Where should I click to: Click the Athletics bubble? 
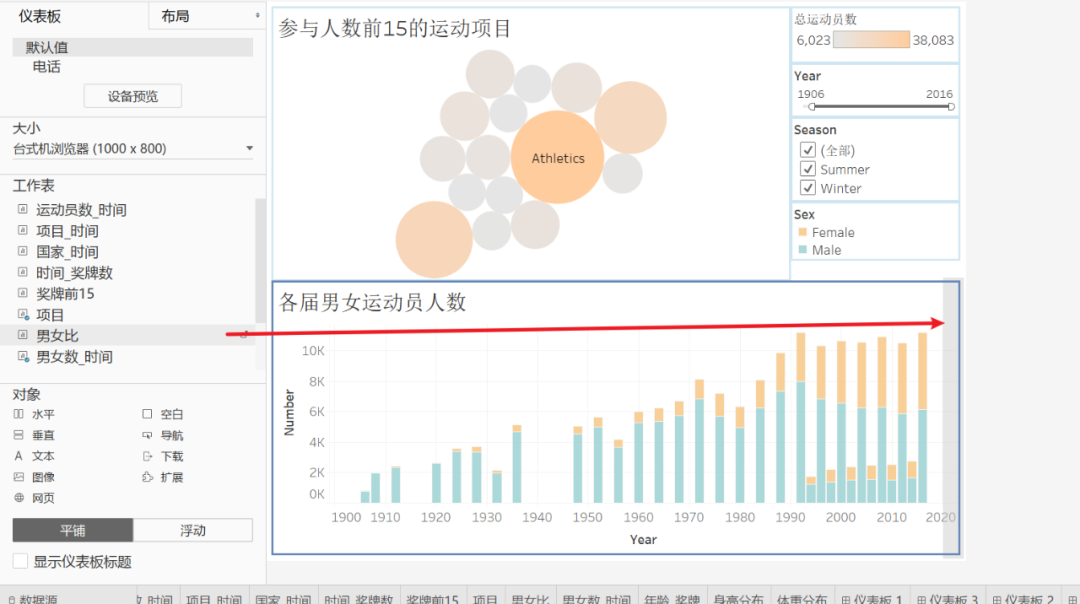click(557, 158)
